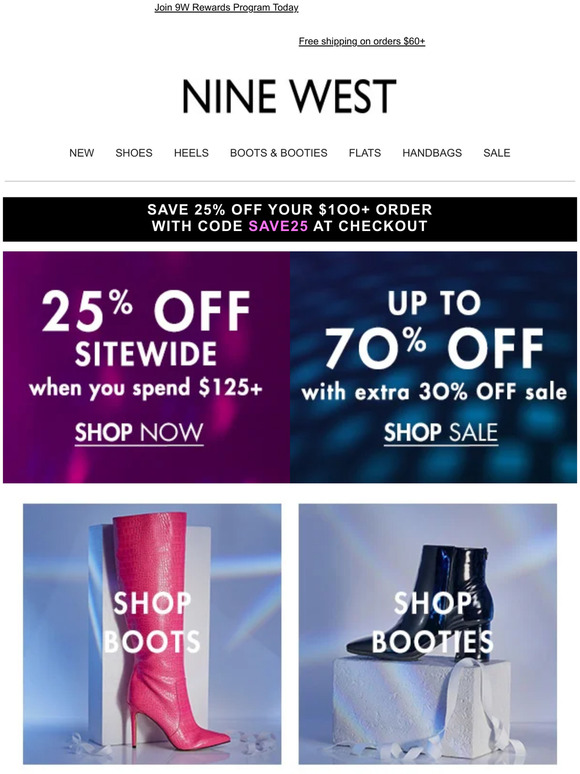Go to the SALE navigation item
The height and width of the screenshot is (774, 580).
click(x=497, y=153)
